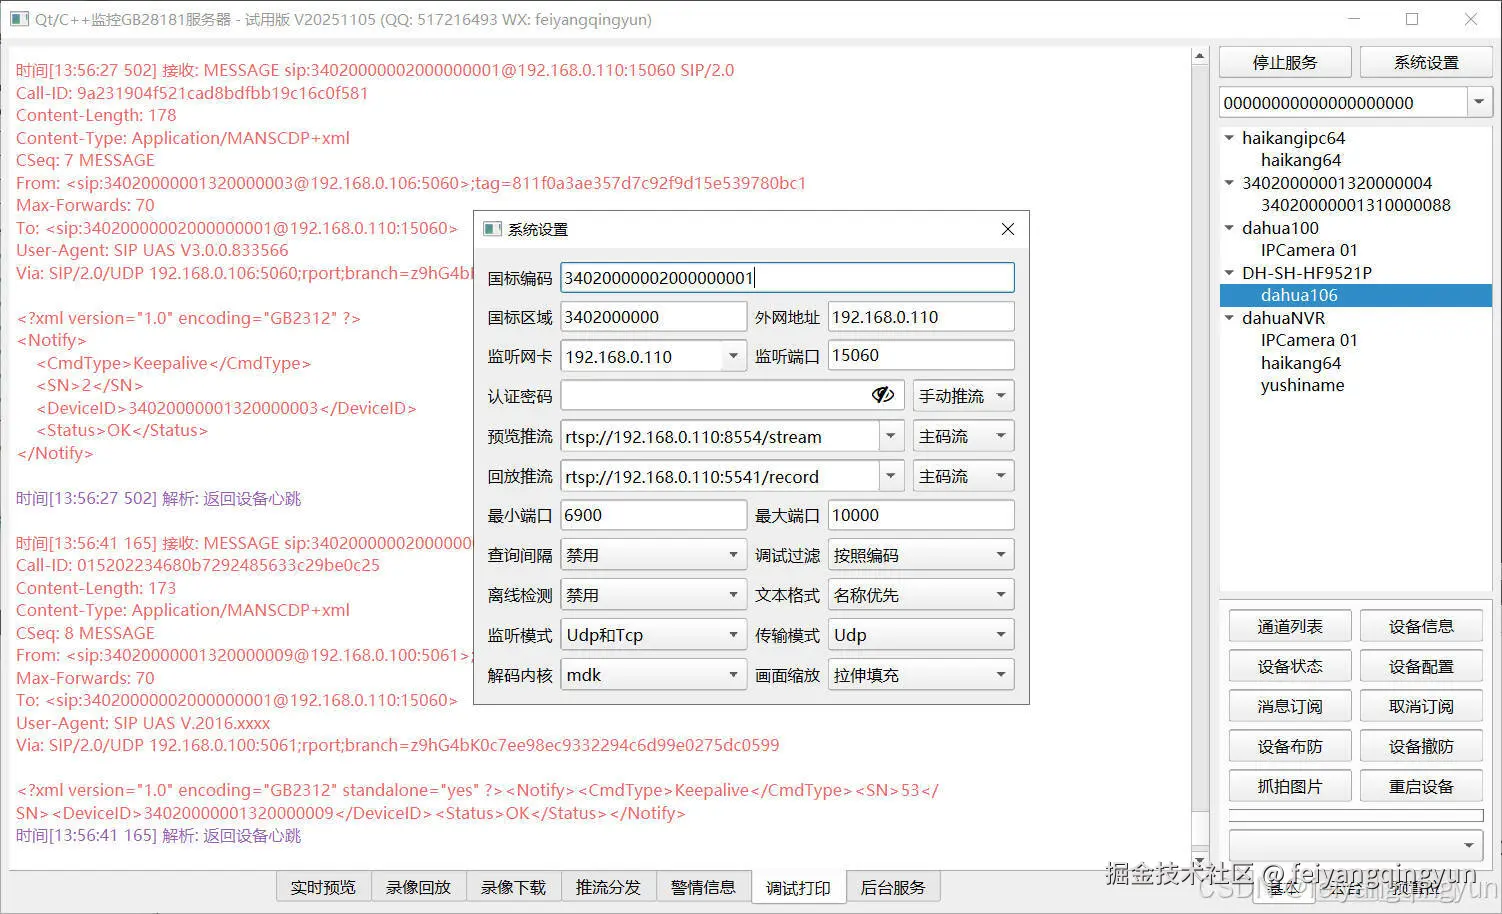Click the 设备状态 button
This screenshot has width=1502, height=914.
click(1290, 666)
